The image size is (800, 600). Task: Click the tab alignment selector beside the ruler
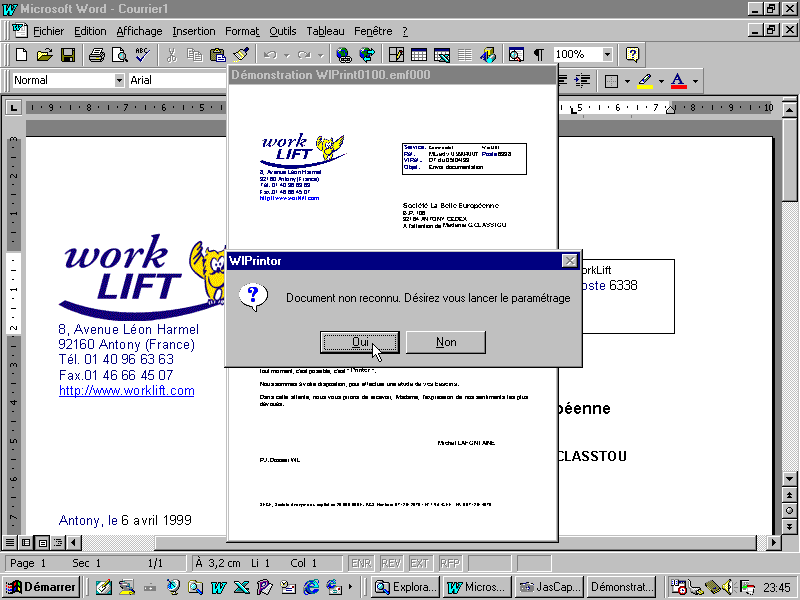[x=13, y=108]
